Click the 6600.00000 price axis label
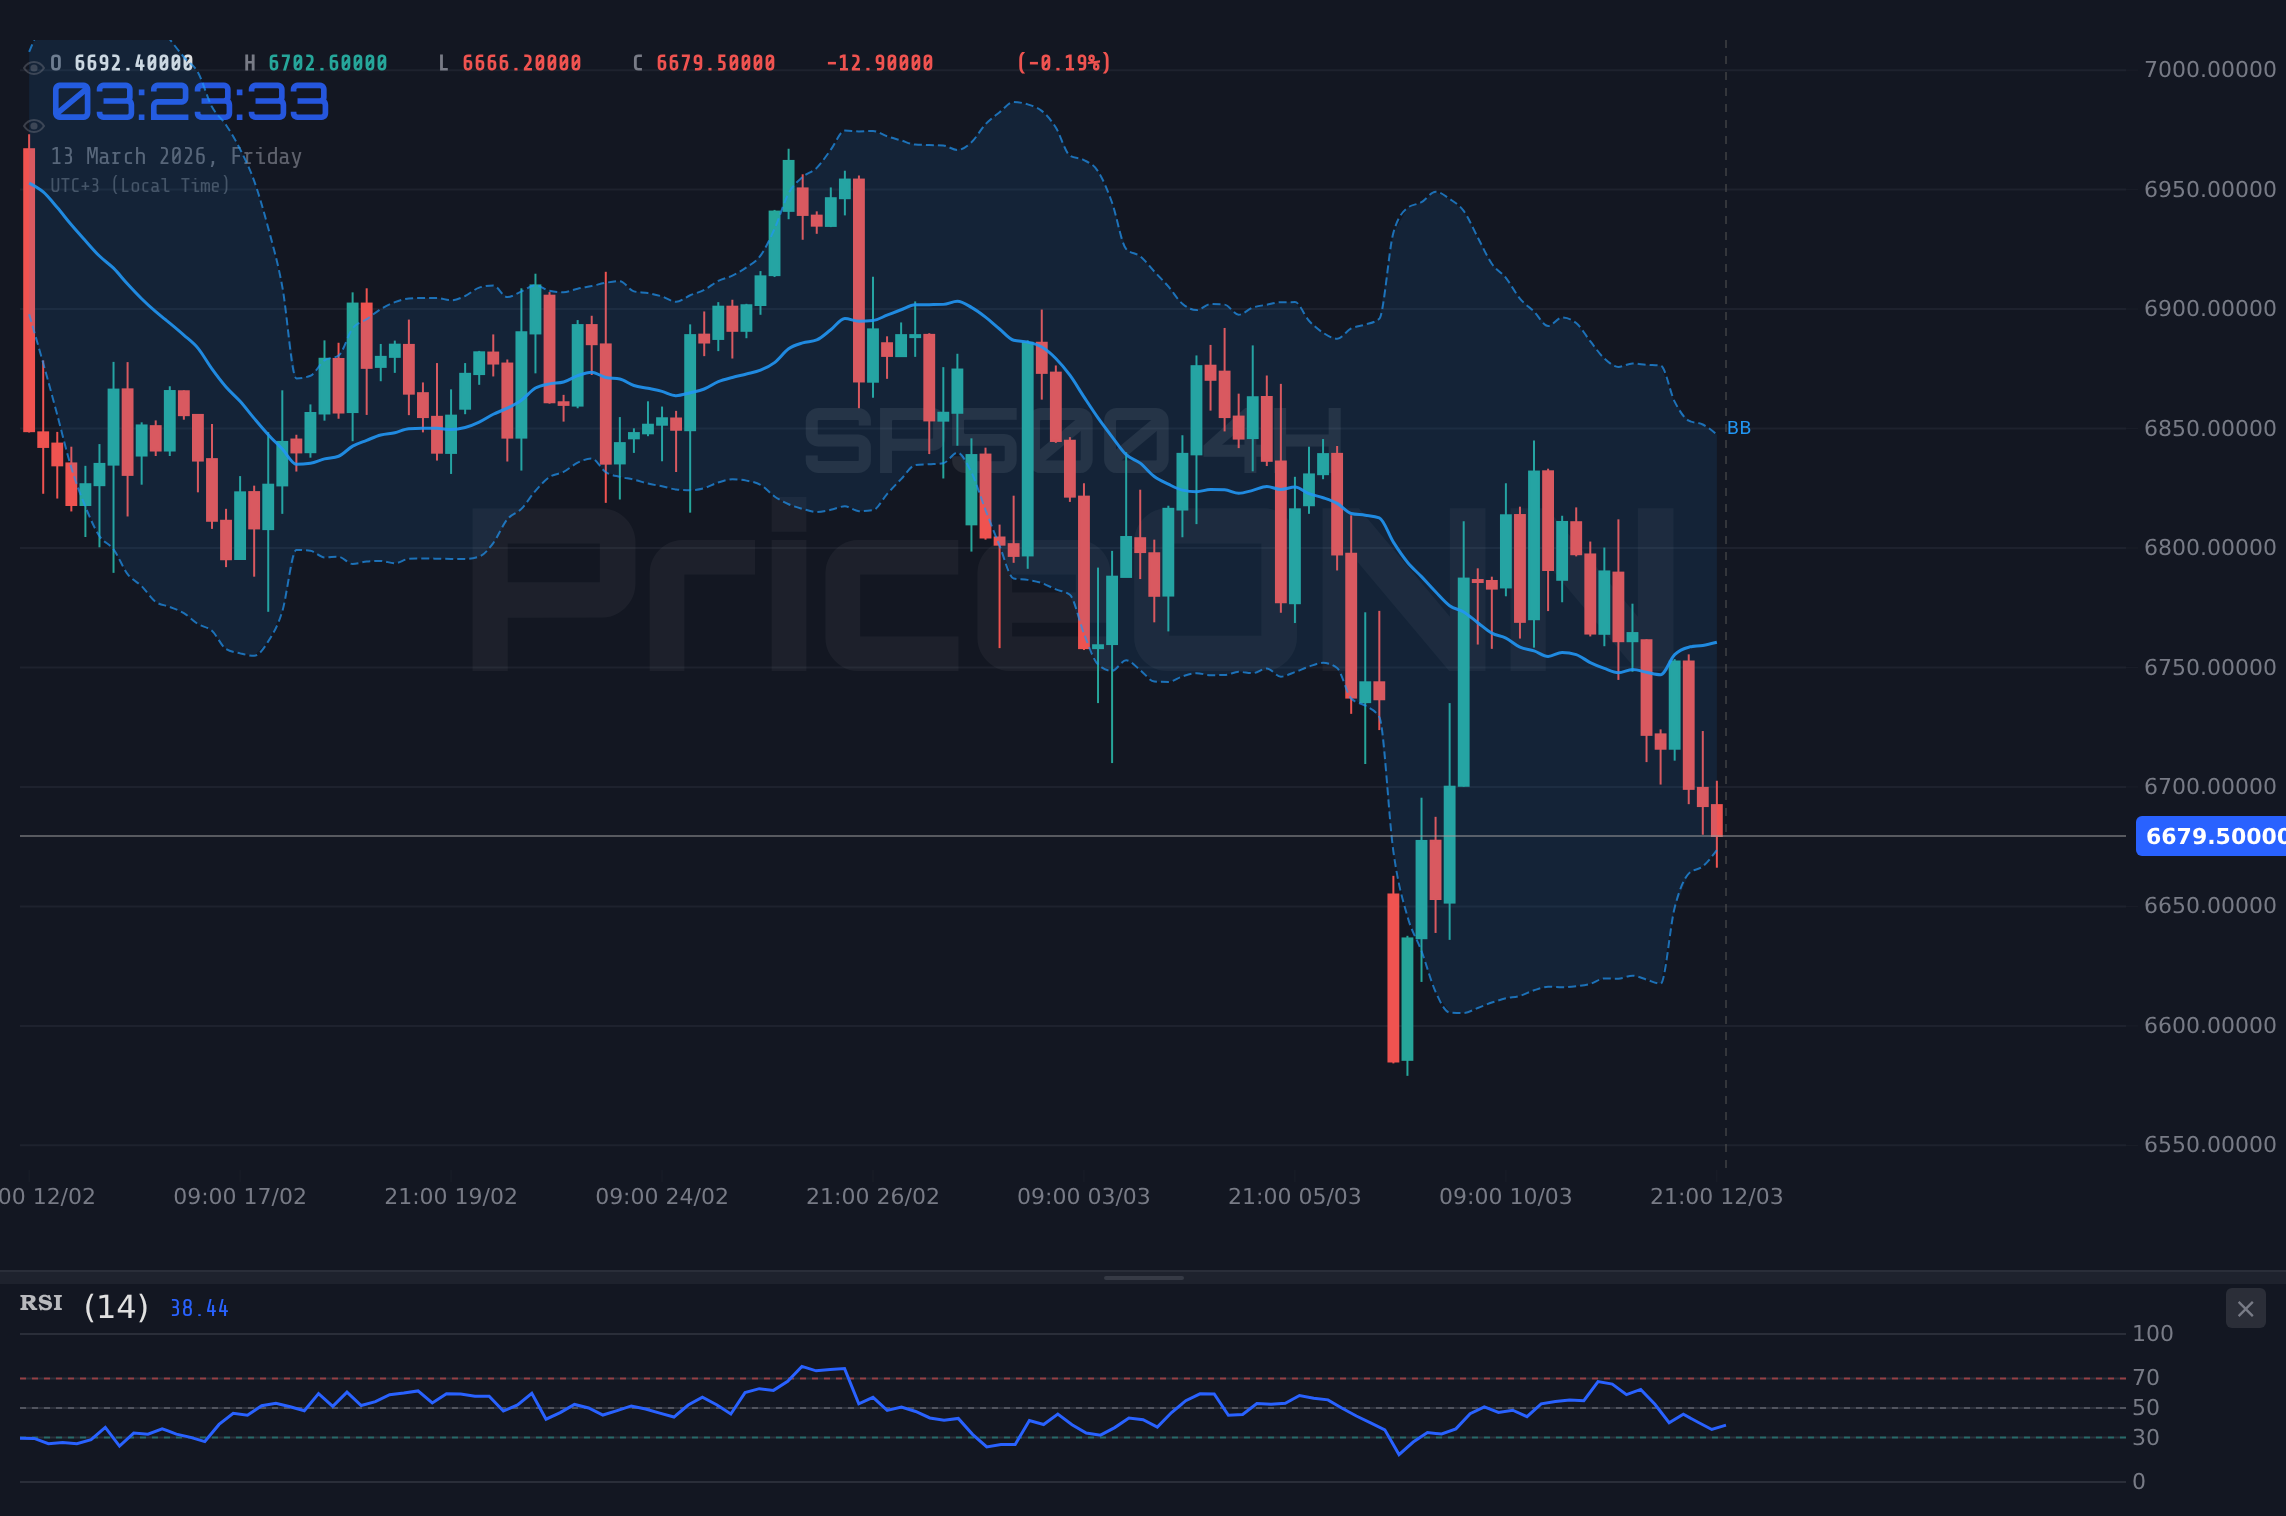The image size is (2286, 1516). [x=2210, y=1026]
